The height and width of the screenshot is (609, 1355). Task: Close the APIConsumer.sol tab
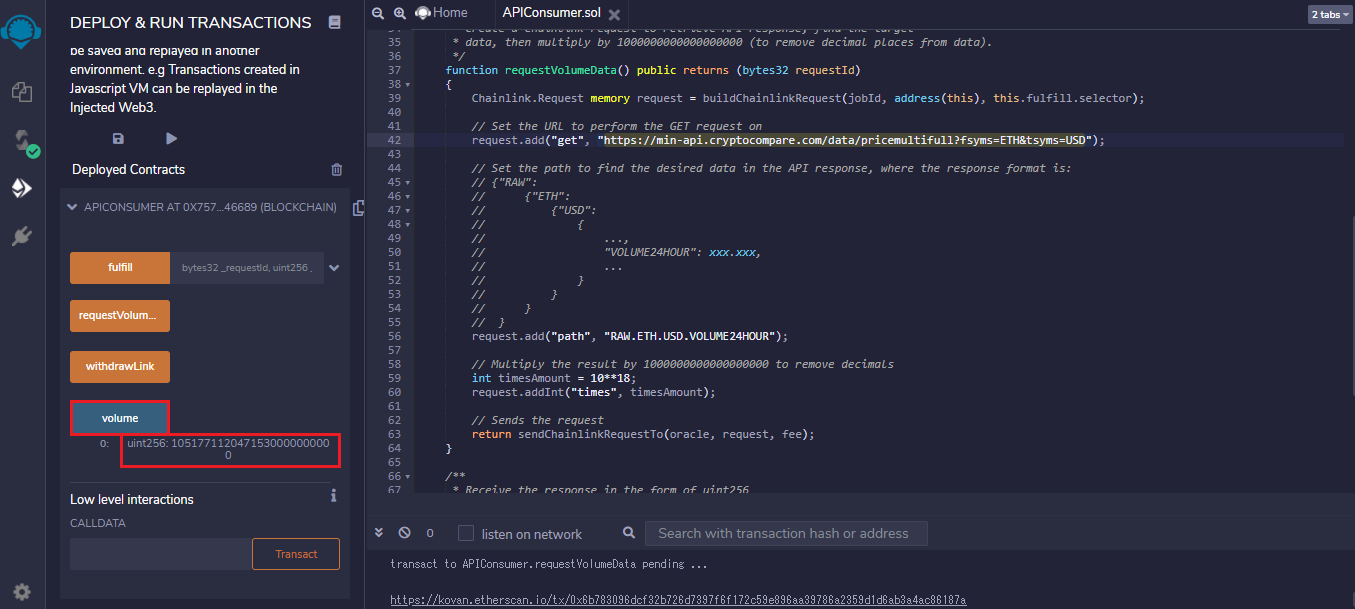614,14
